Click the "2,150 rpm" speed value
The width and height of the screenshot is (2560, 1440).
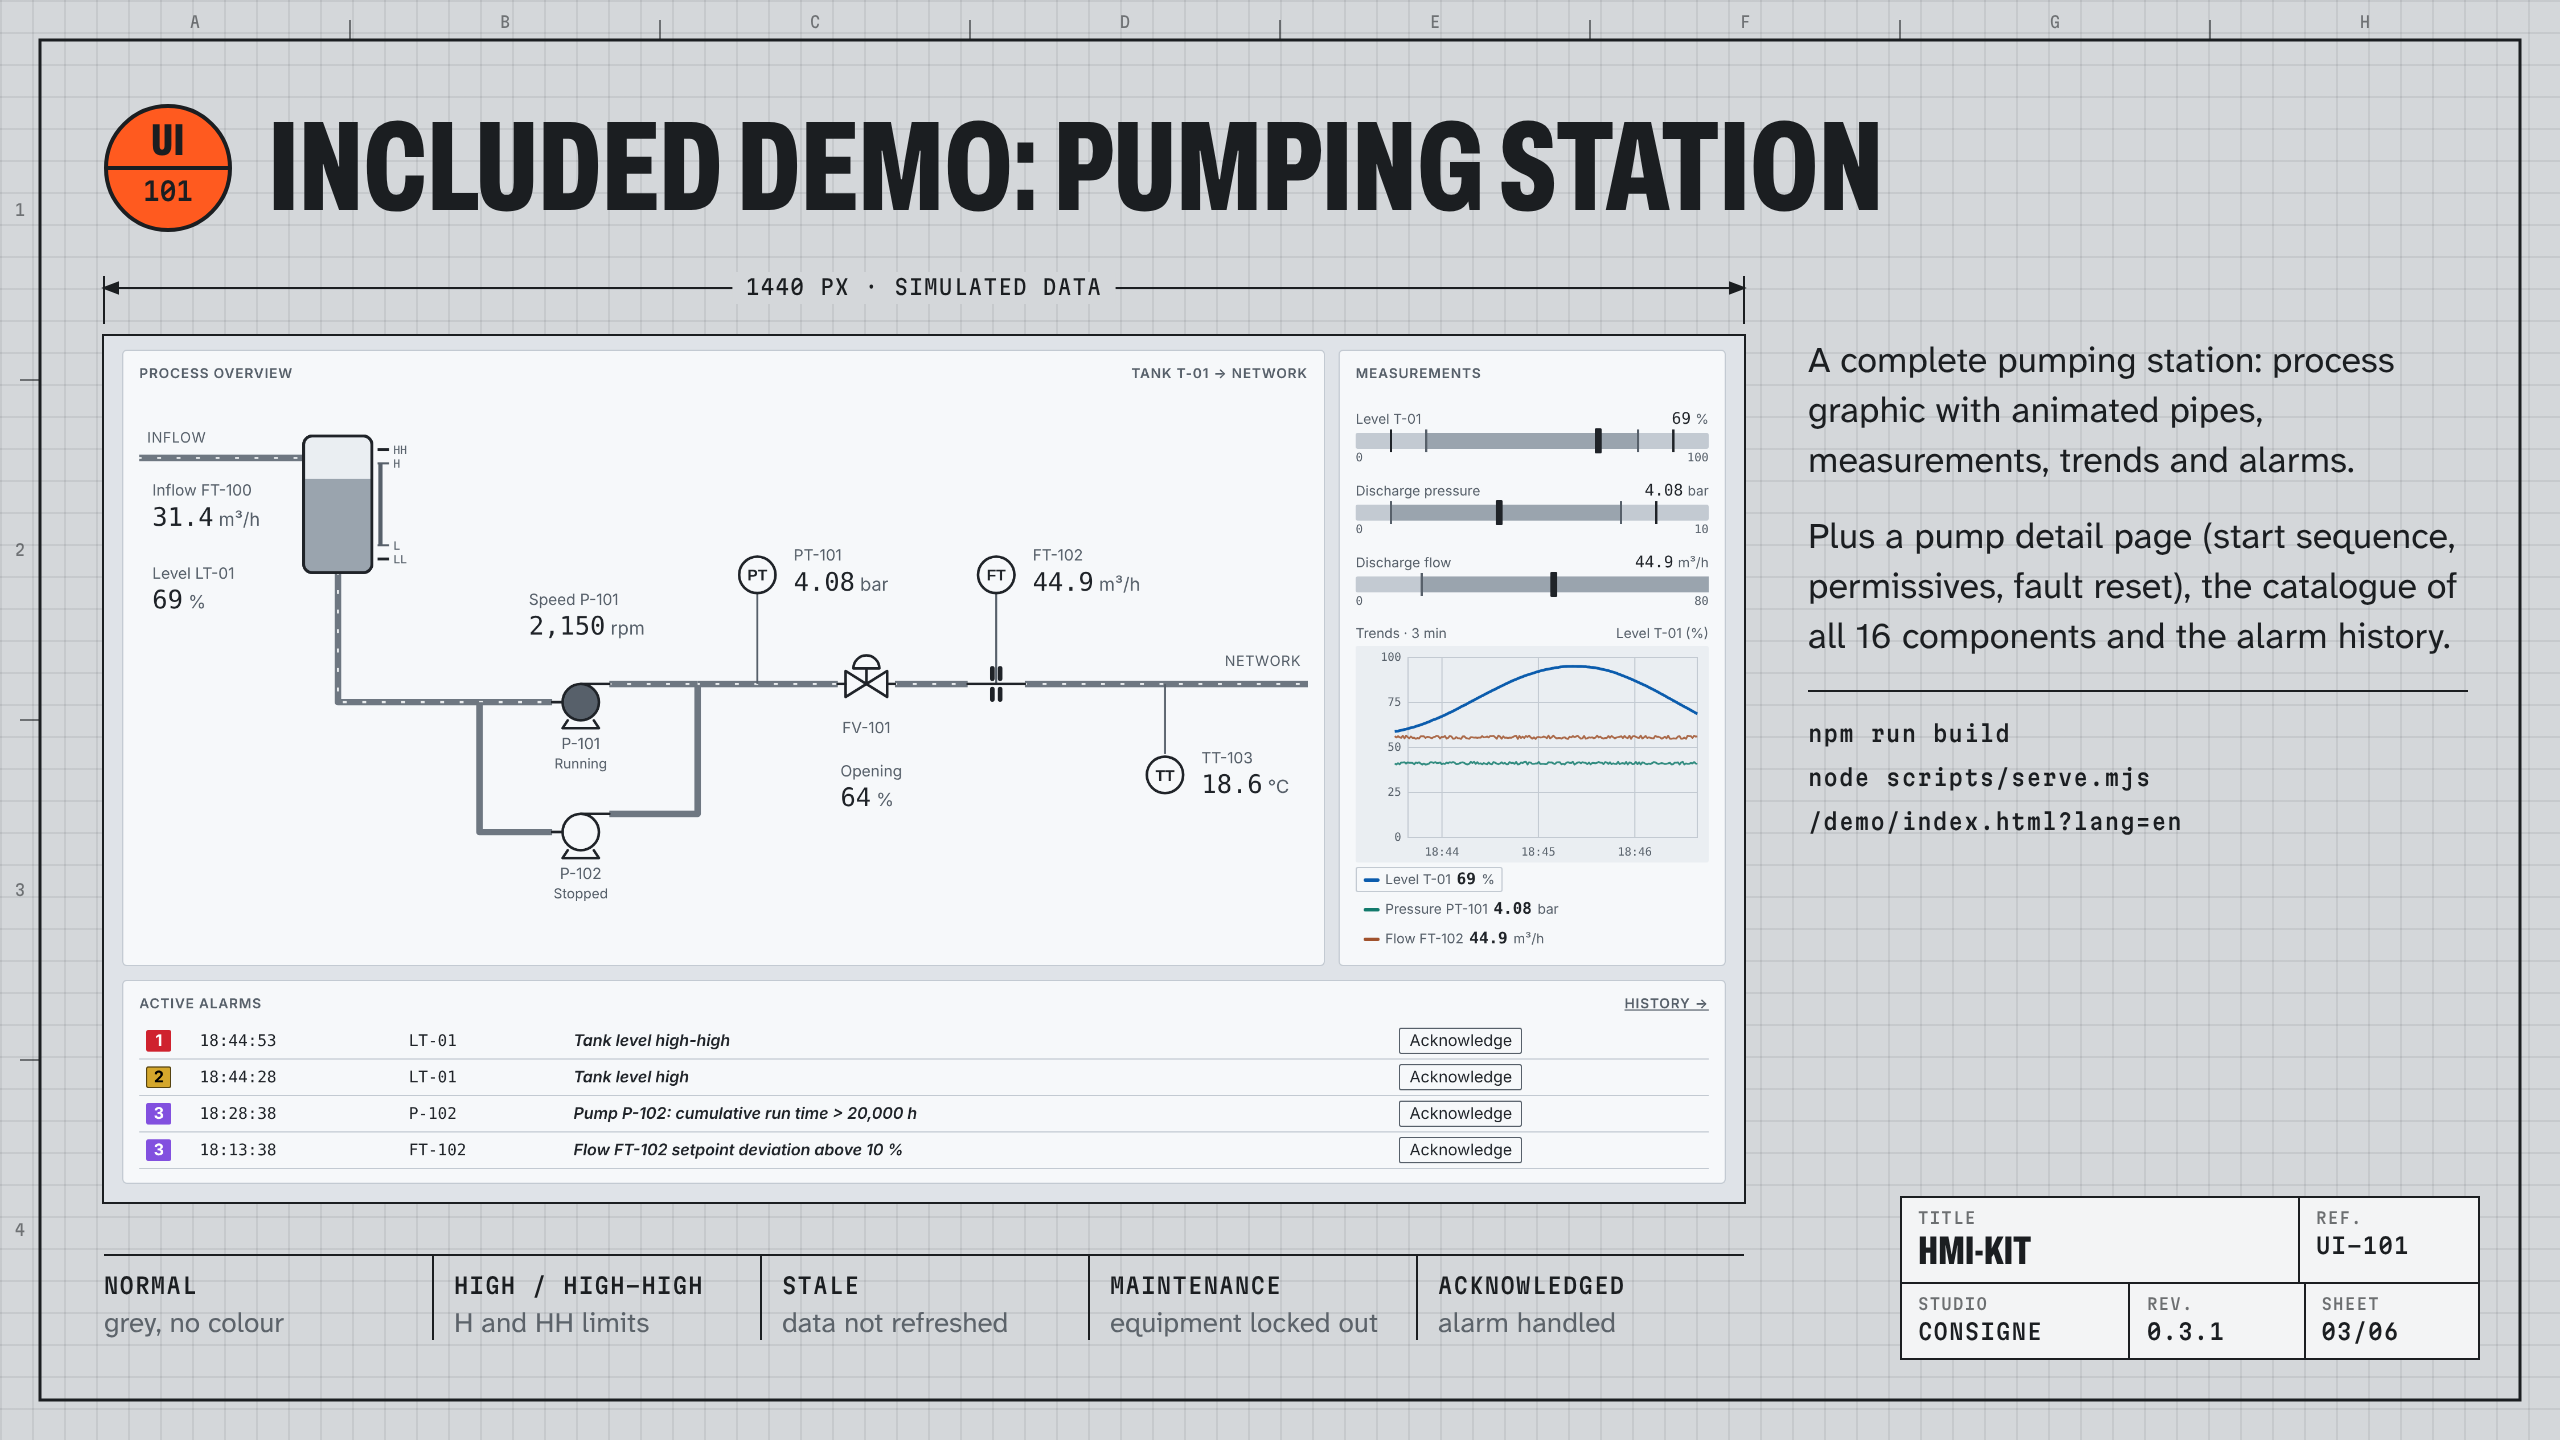point(586,627)
